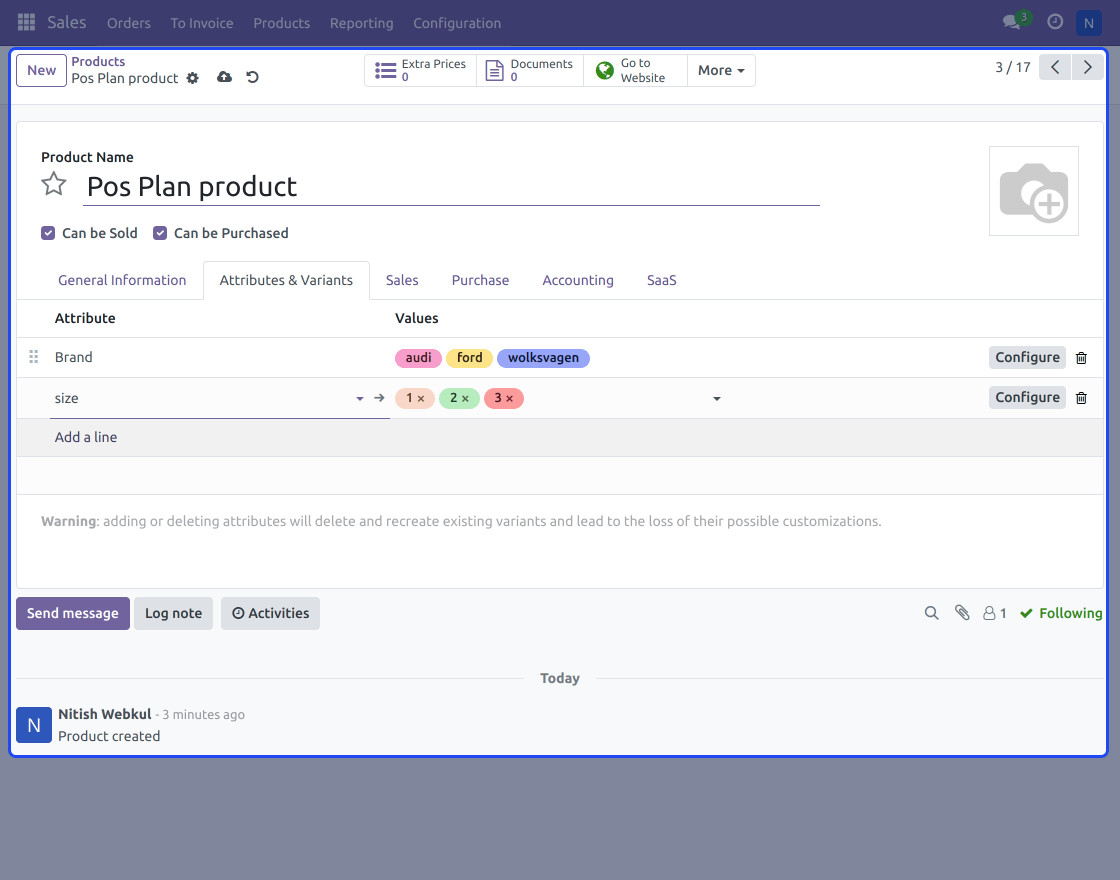Viewport: 1120px width, 880px height.
Task: Select the yellow ford value tag
Action: coord(469,358)
